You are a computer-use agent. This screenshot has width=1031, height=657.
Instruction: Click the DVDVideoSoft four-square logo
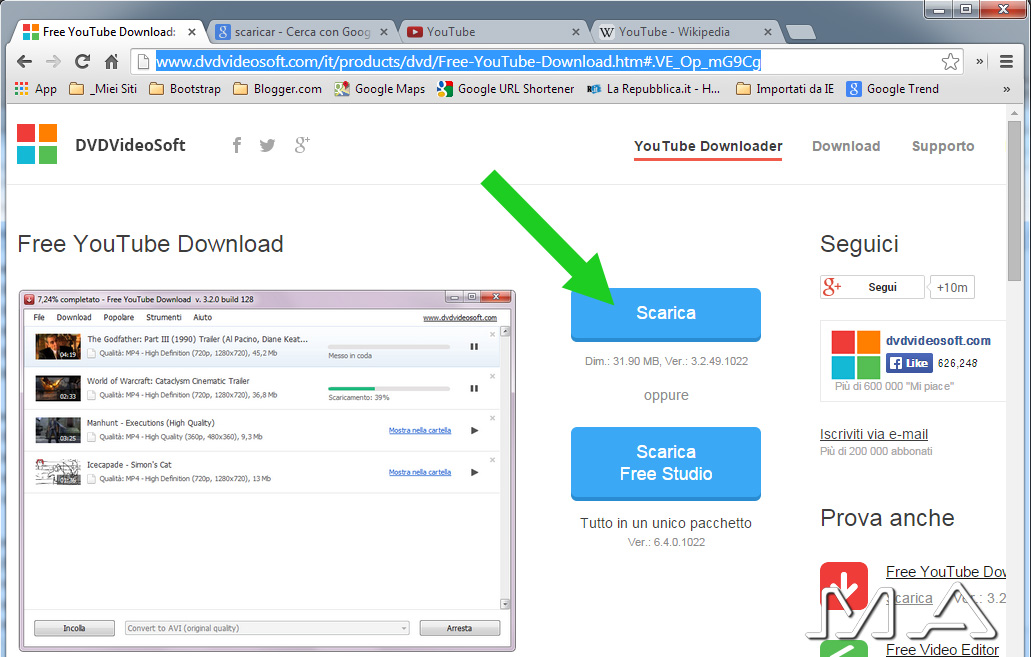click(37, 144)
